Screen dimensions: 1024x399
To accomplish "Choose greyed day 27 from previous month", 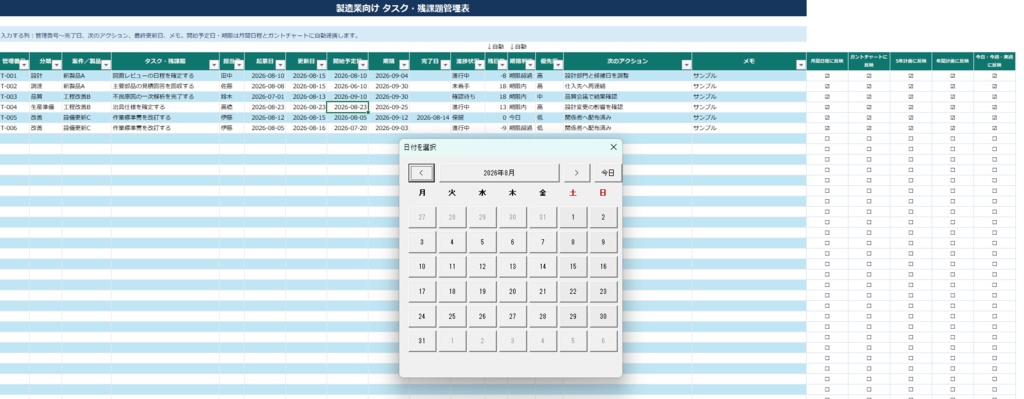I will (422, 217).
